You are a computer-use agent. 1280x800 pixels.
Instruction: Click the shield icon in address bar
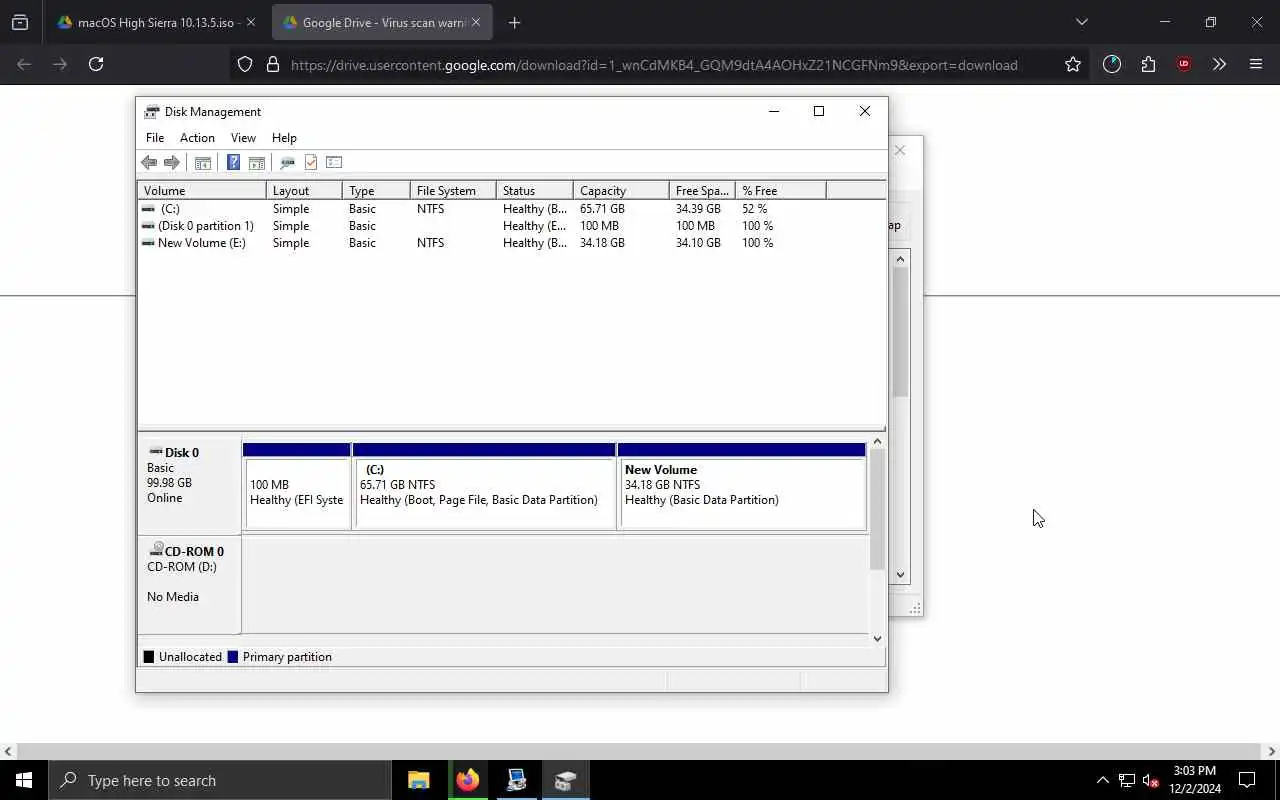click(245, 64)
